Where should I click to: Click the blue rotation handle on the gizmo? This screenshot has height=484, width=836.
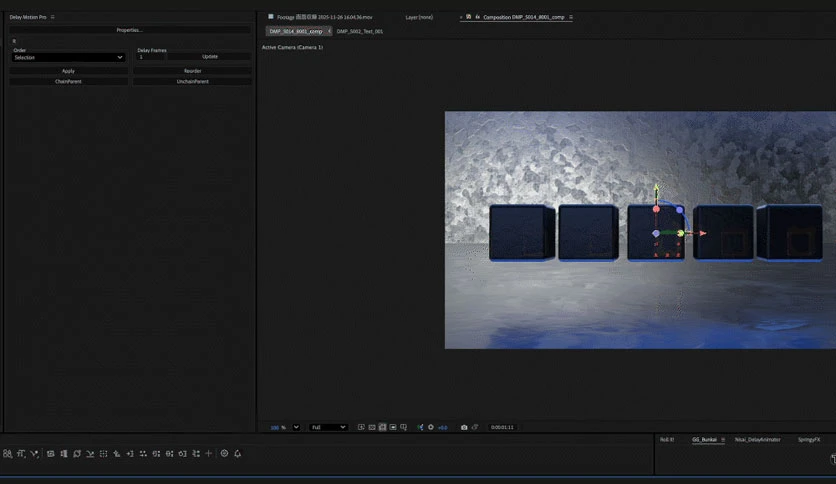(680, 210)
